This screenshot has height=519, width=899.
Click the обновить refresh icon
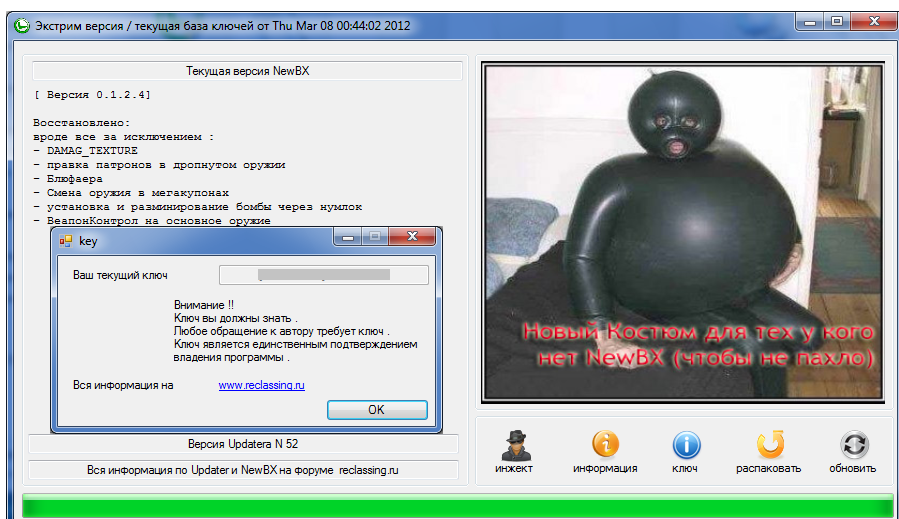pos(854,445)
